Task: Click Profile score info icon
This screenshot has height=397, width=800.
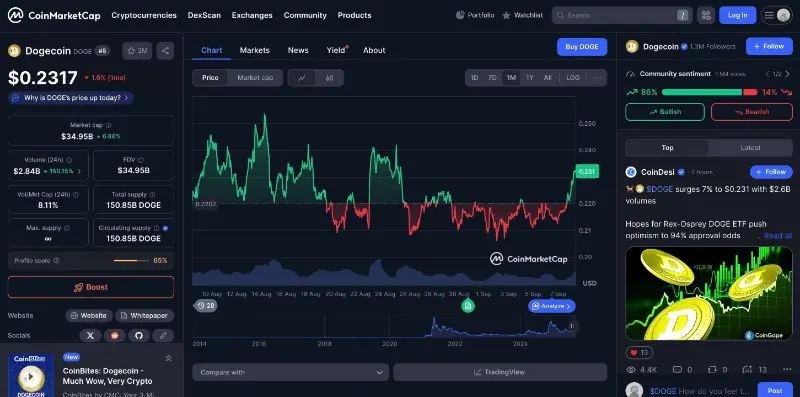Action: 56,260
